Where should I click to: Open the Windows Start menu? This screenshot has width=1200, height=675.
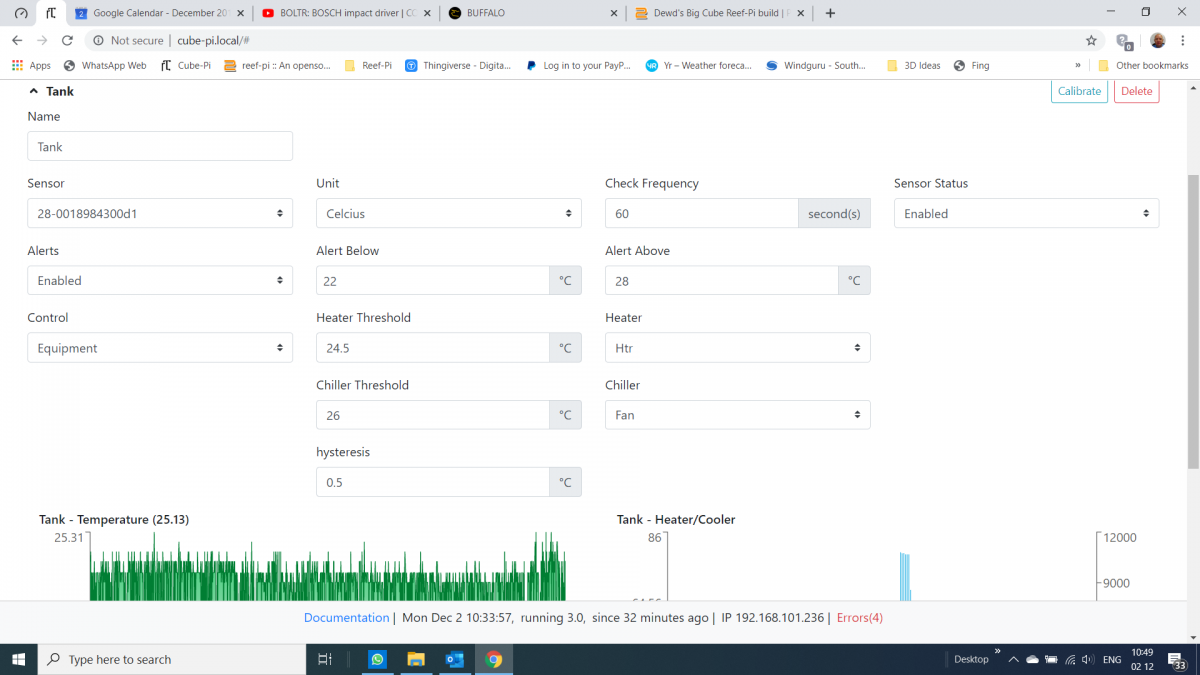coord(18,659)
